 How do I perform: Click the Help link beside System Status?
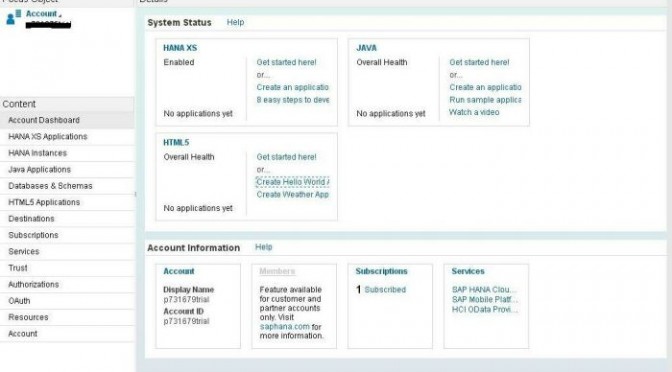(235, 22)
